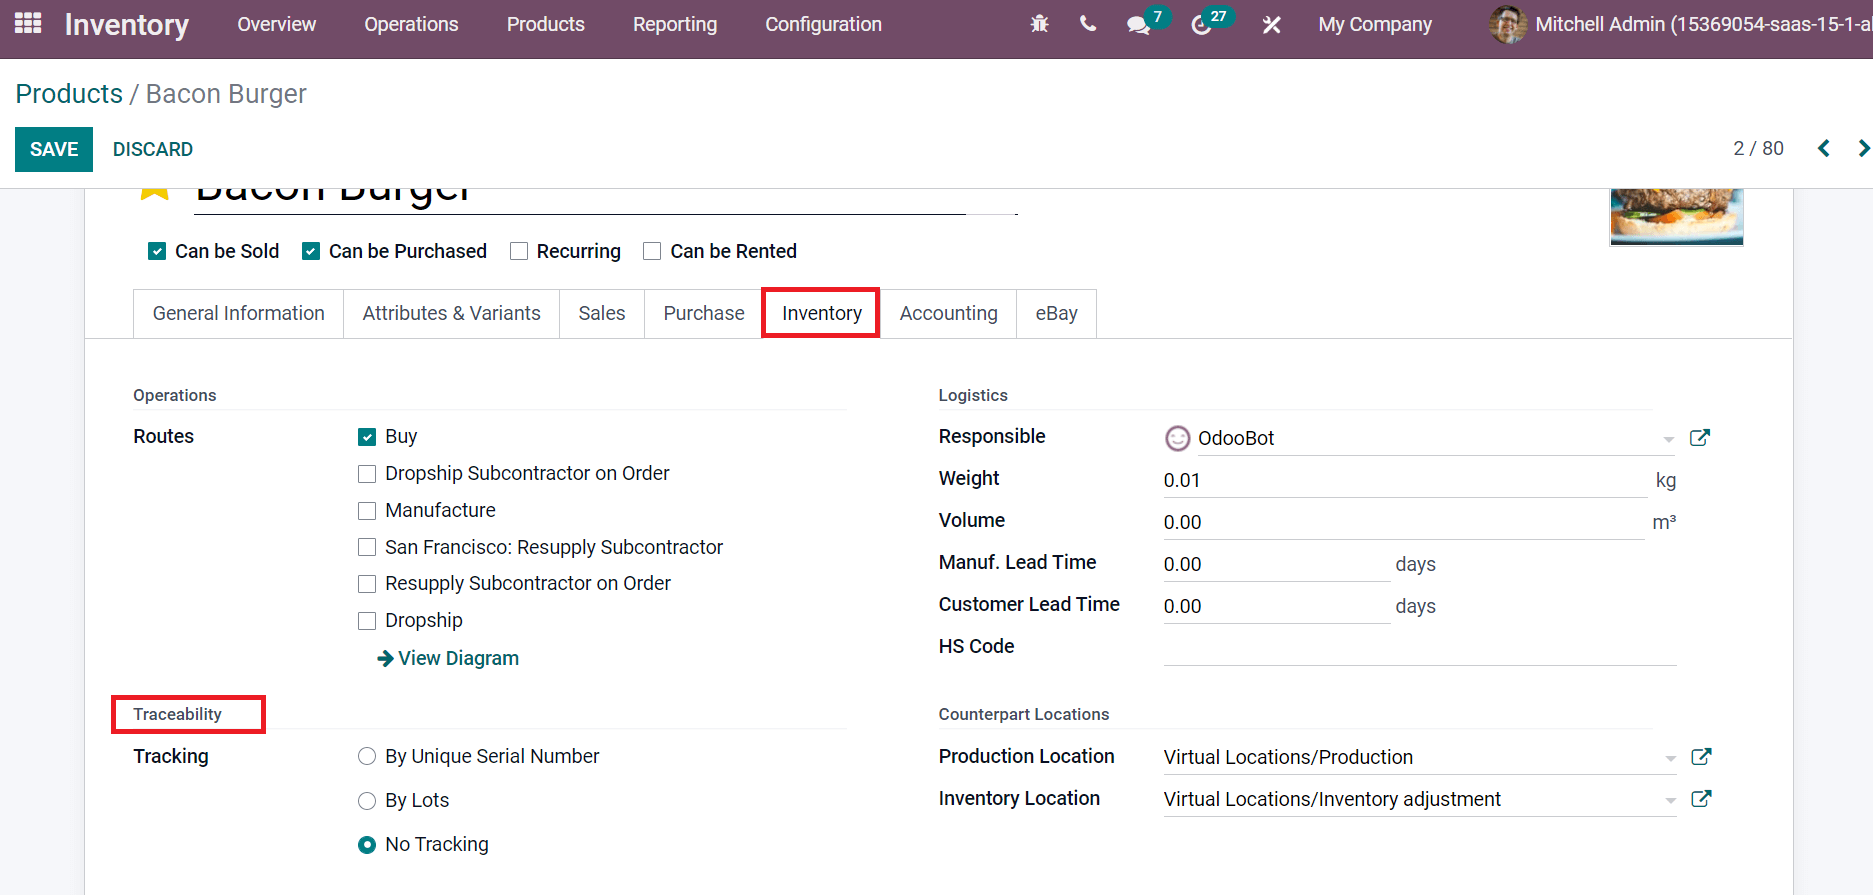The height and width of the screenshot is (895, 1873).
Task: Switch to the Inventory tab
Action: click(x=821, y=313)
